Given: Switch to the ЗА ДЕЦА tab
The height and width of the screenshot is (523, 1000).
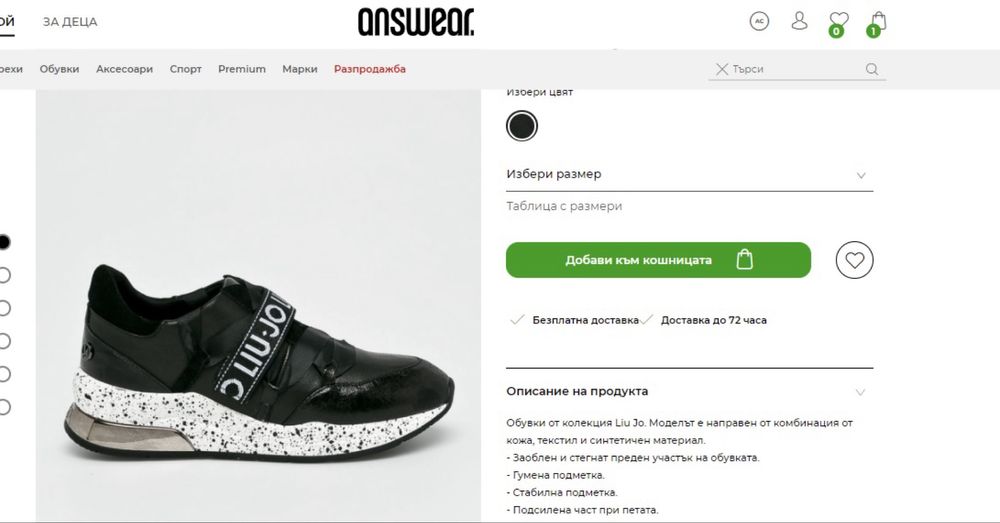Looking at the screenshot, I should [x=70, y=22].
